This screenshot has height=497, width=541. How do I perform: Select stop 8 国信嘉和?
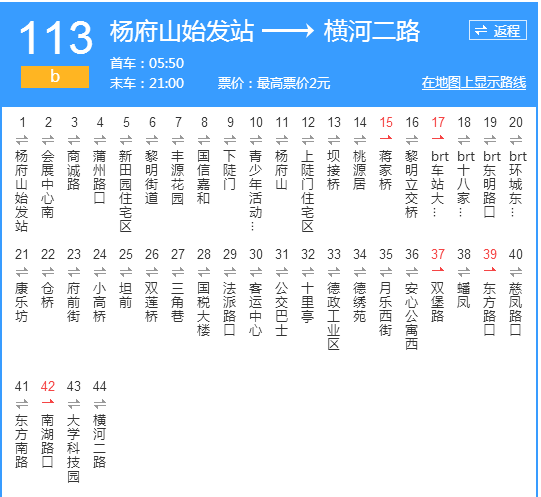(204, 177)
